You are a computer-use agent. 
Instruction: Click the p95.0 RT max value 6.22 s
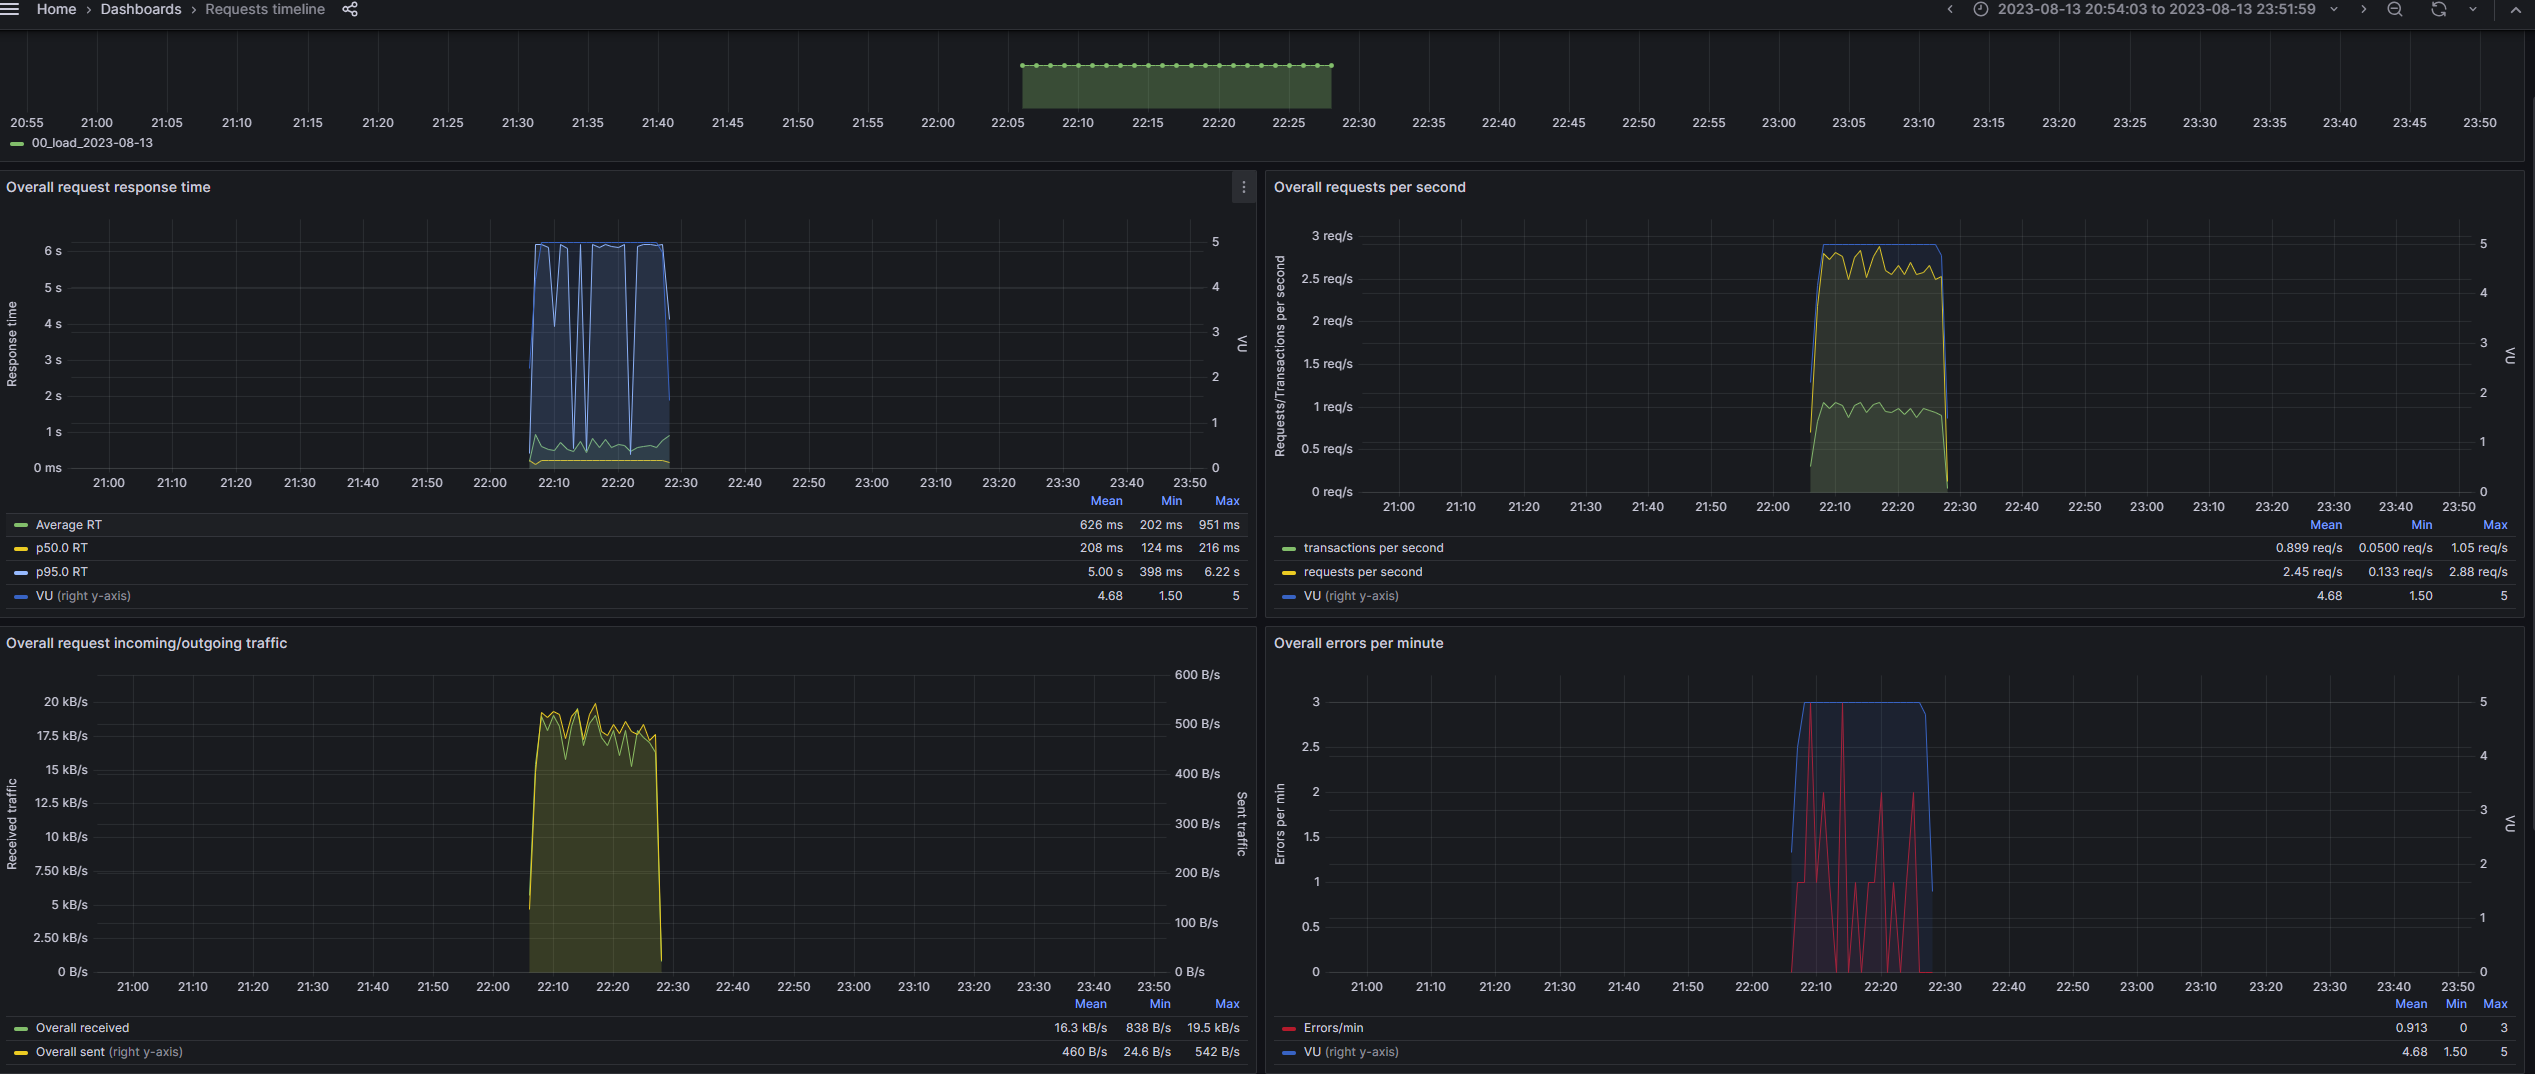coord(1221,572)
